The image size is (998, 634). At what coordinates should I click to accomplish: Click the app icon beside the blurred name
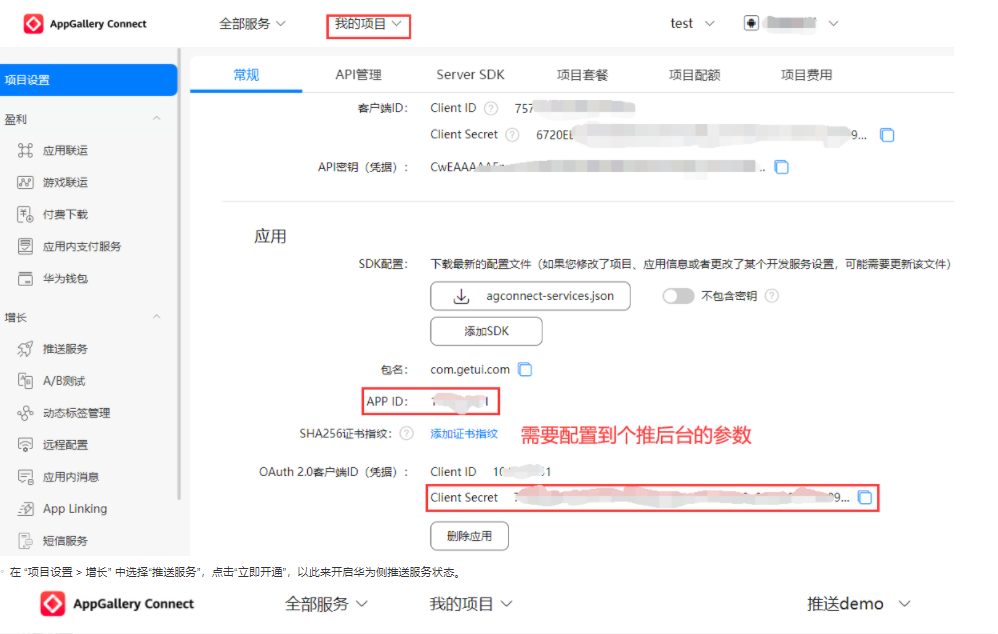coord(751,24)
